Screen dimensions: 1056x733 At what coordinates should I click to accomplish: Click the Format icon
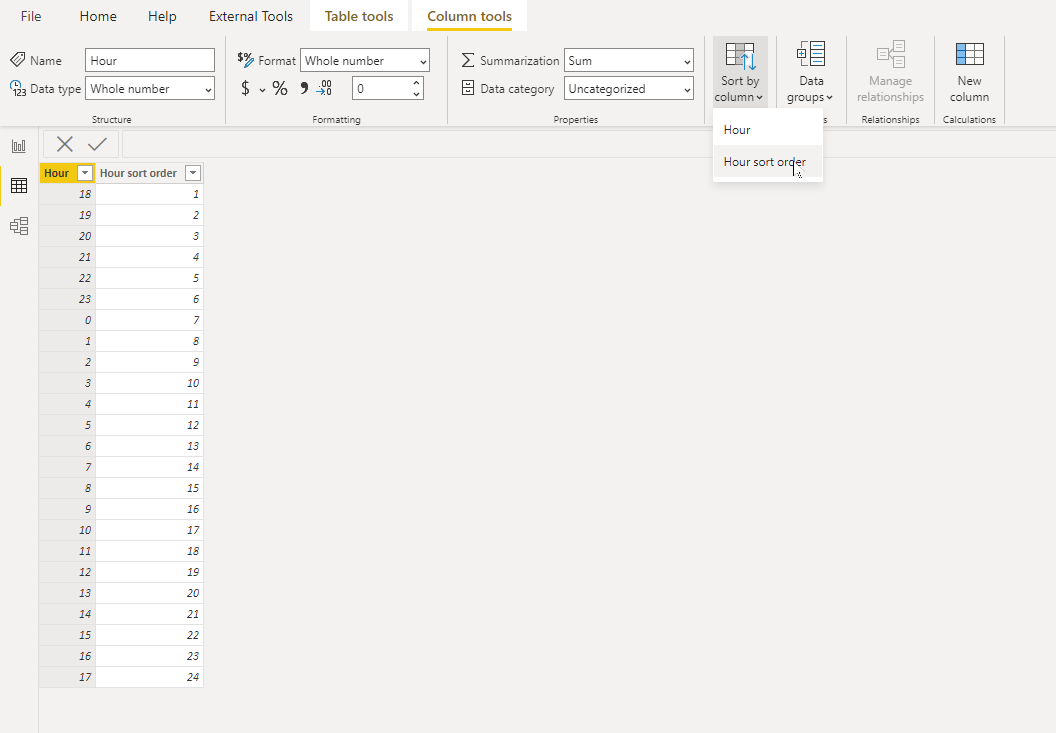(246, 60)
